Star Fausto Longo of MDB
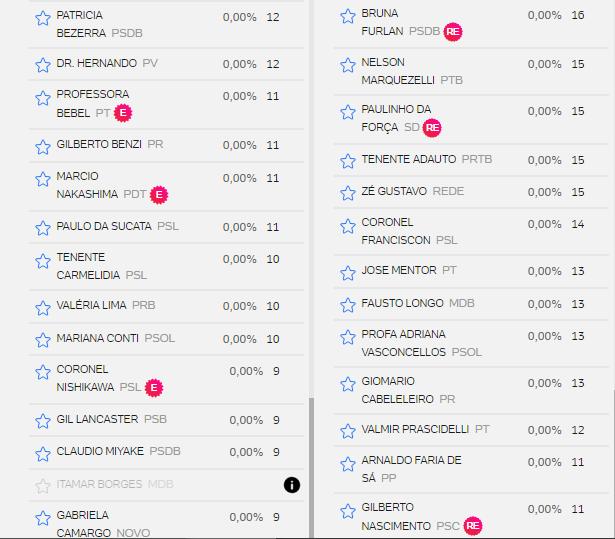This screenshot has height=539, width=615. pyautogui.click(x=348, y=303)
